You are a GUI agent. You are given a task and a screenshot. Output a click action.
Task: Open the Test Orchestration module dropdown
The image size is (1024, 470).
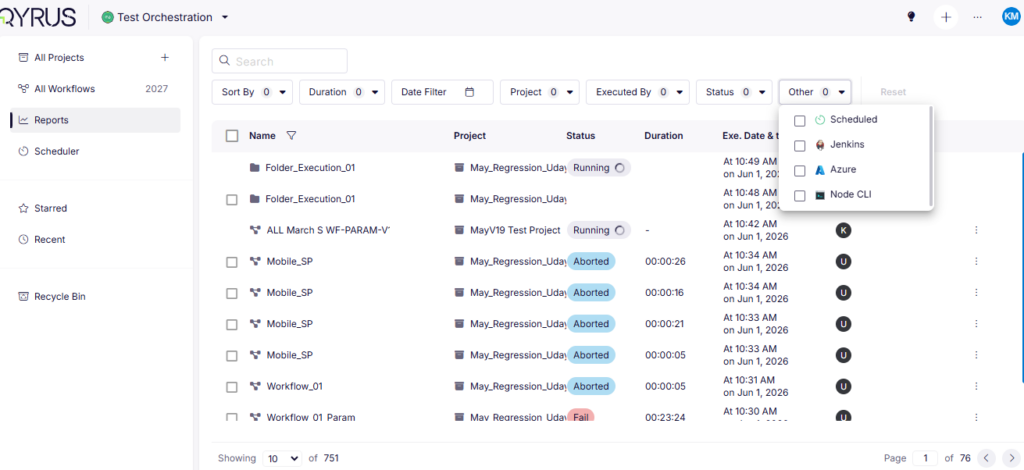[x=225, y=17]
